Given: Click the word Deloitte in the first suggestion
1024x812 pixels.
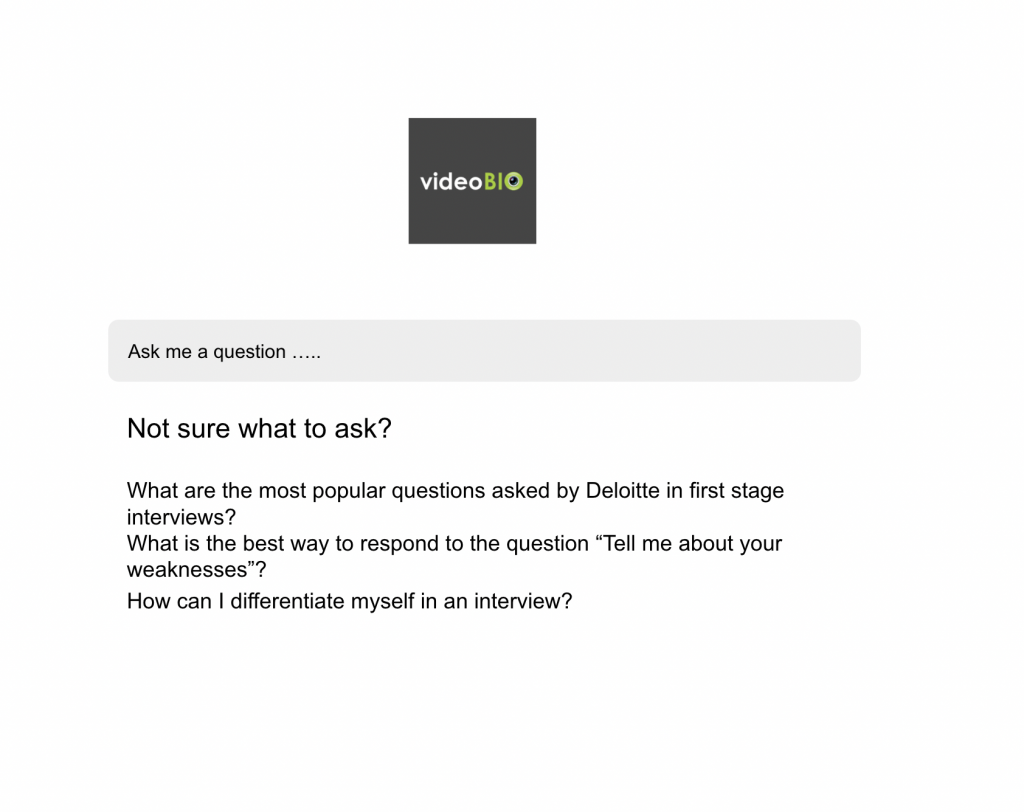Looking at the screenshot, I should (x=622, y=491).
